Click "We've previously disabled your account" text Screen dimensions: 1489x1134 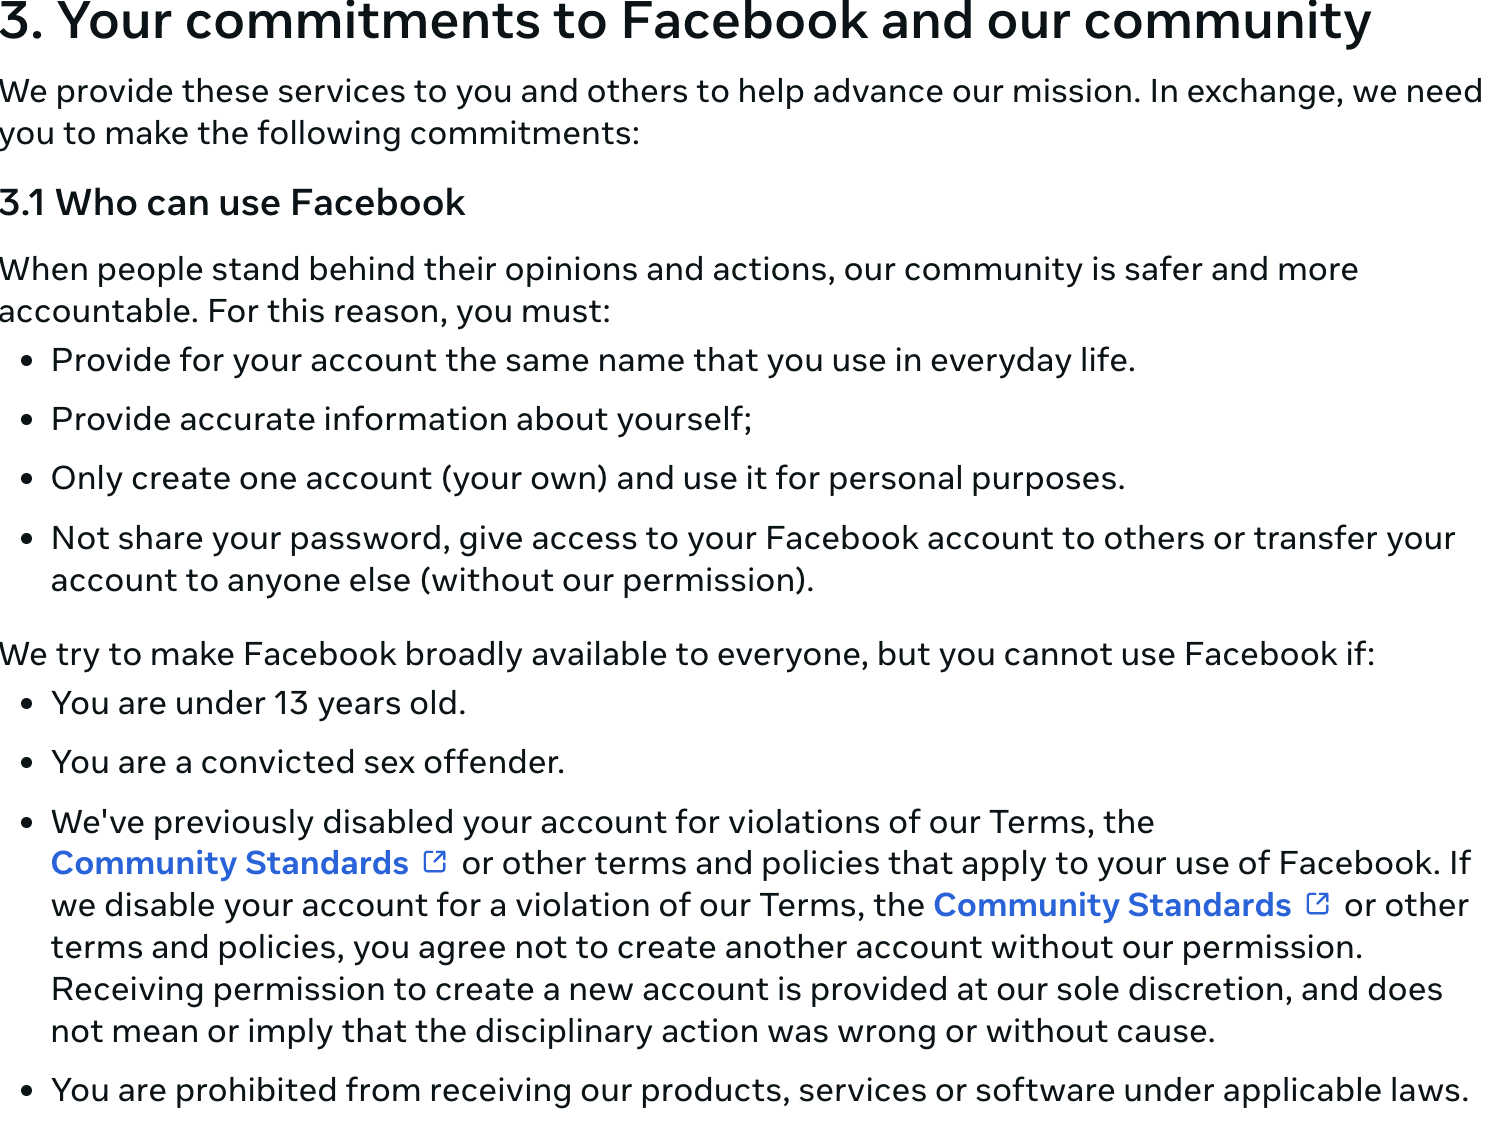pos(602,822)
